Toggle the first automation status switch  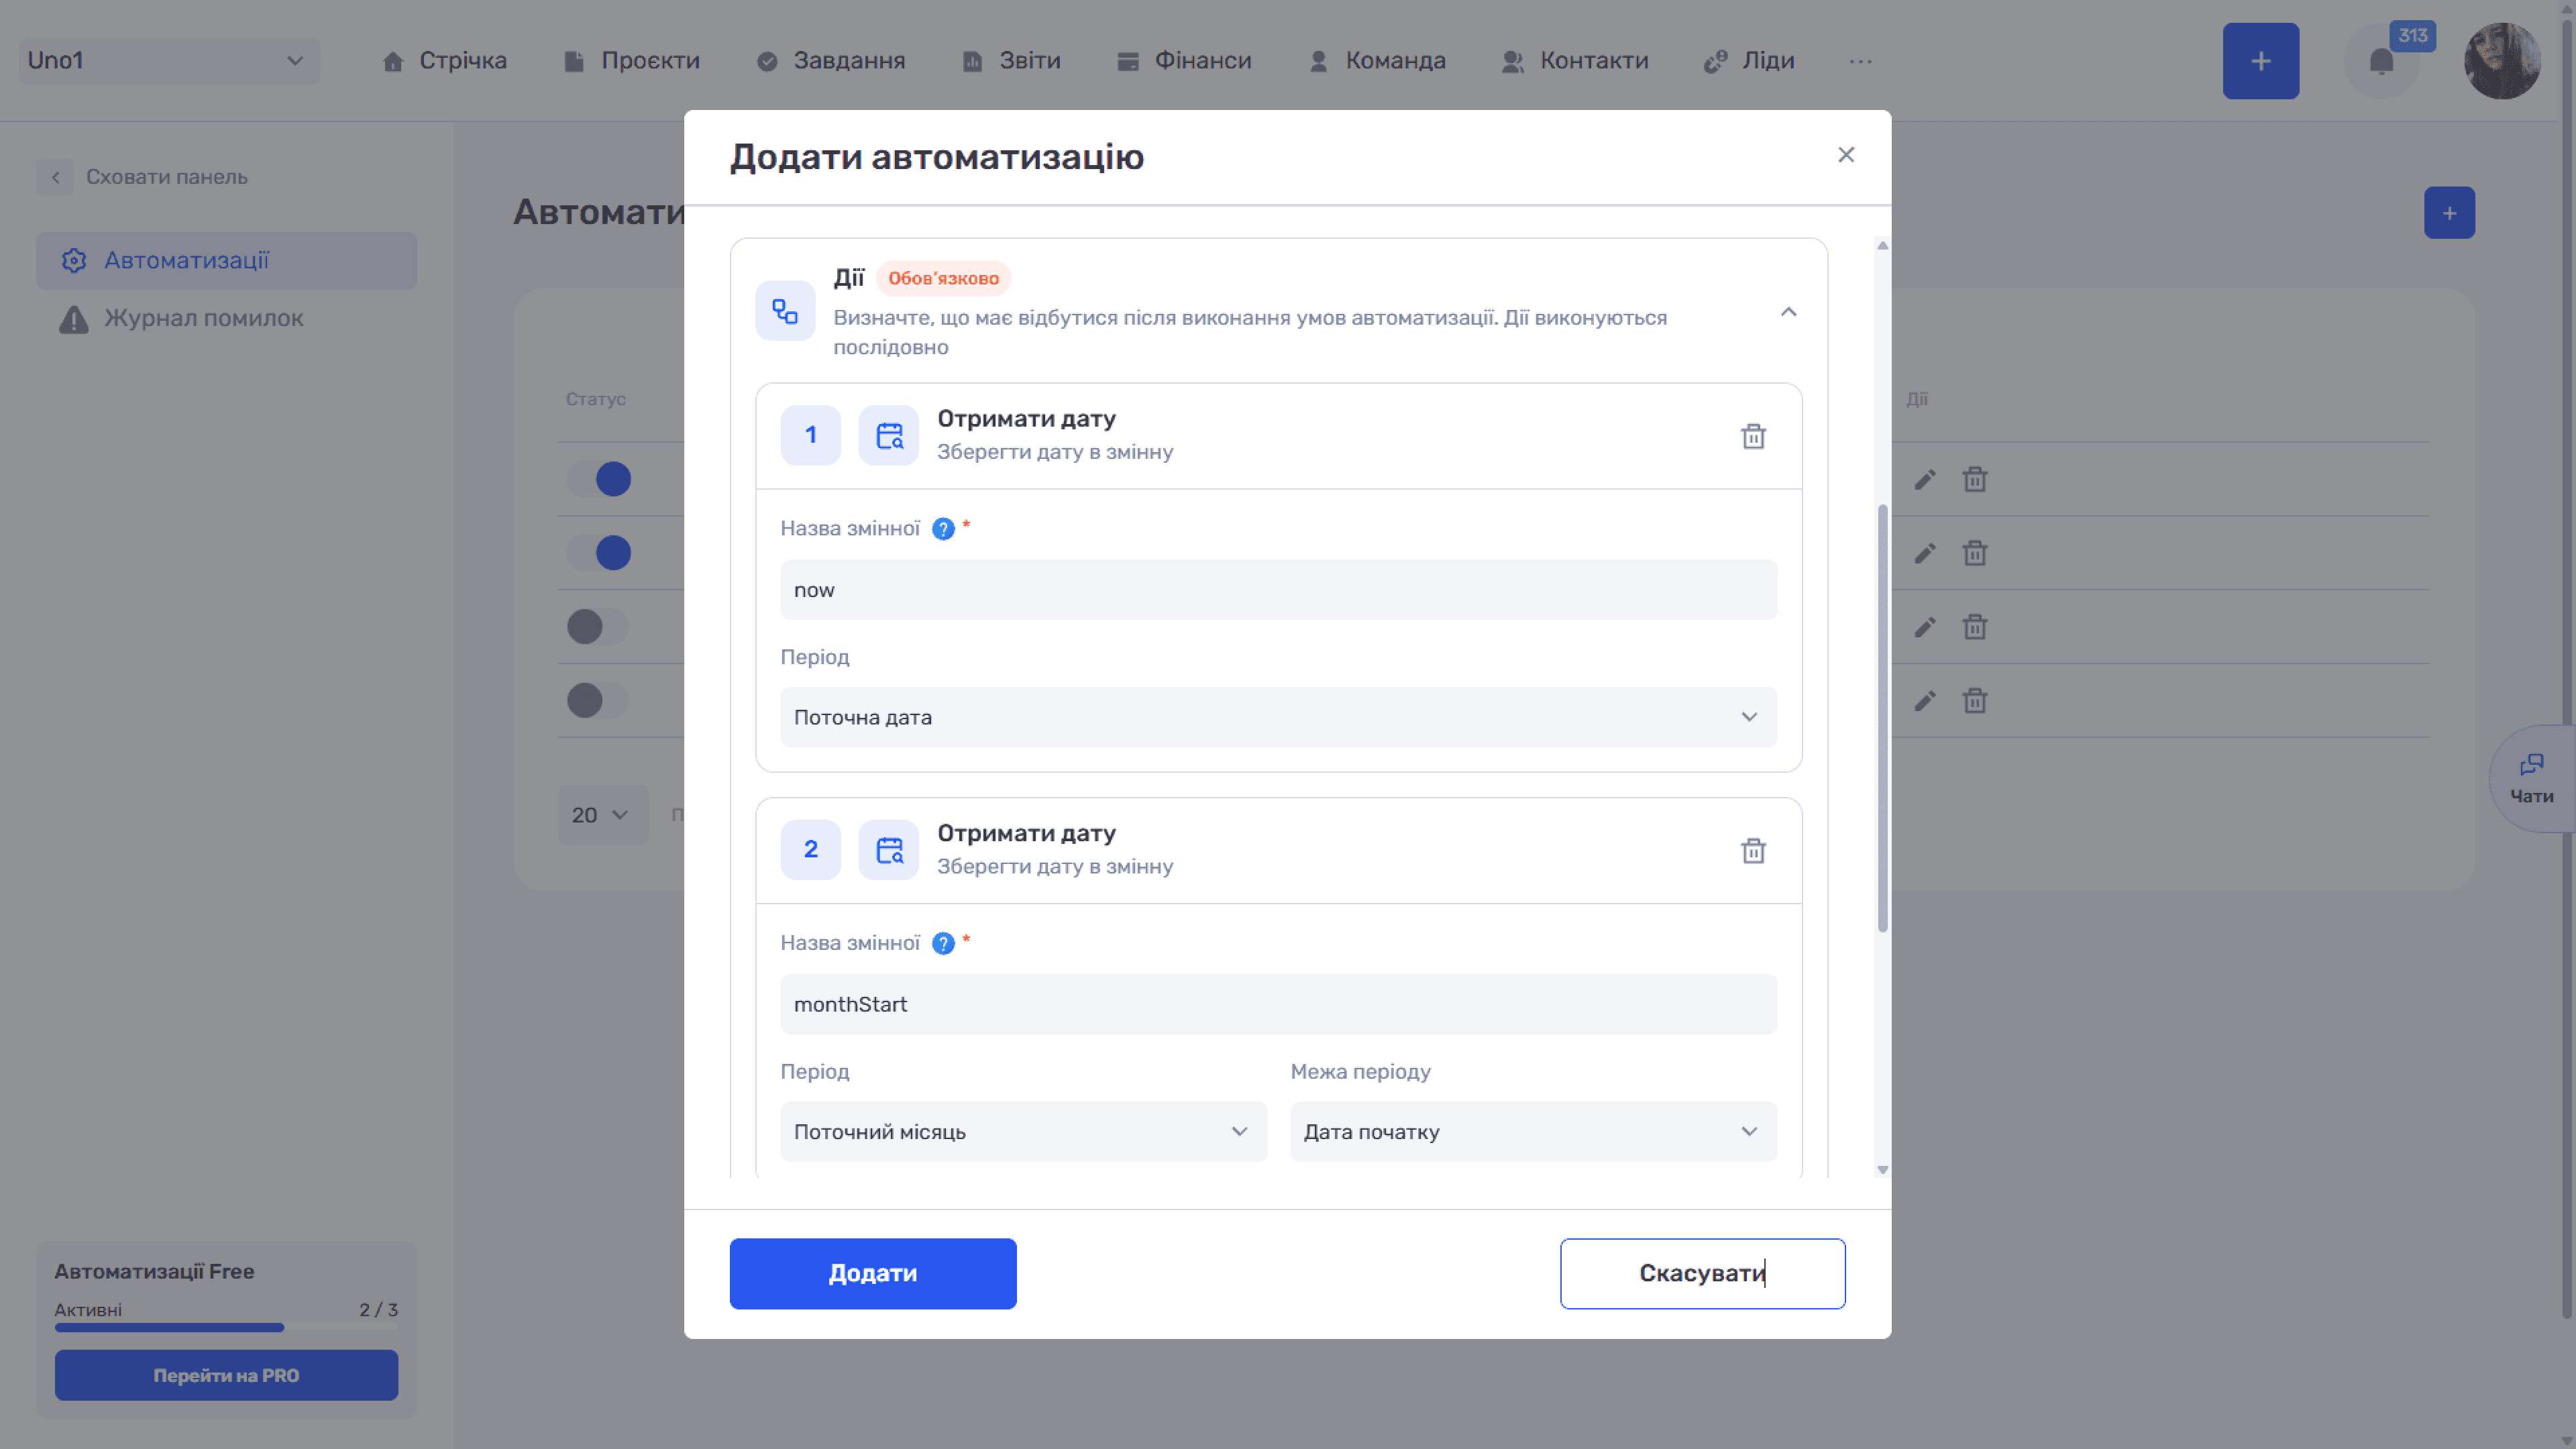(599, 479)
